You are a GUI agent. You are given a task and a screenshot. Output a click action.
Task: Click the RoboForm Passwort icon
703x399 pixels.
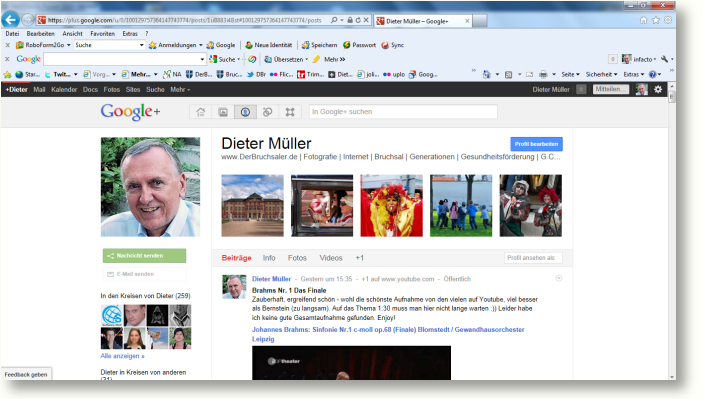[360, 45]
